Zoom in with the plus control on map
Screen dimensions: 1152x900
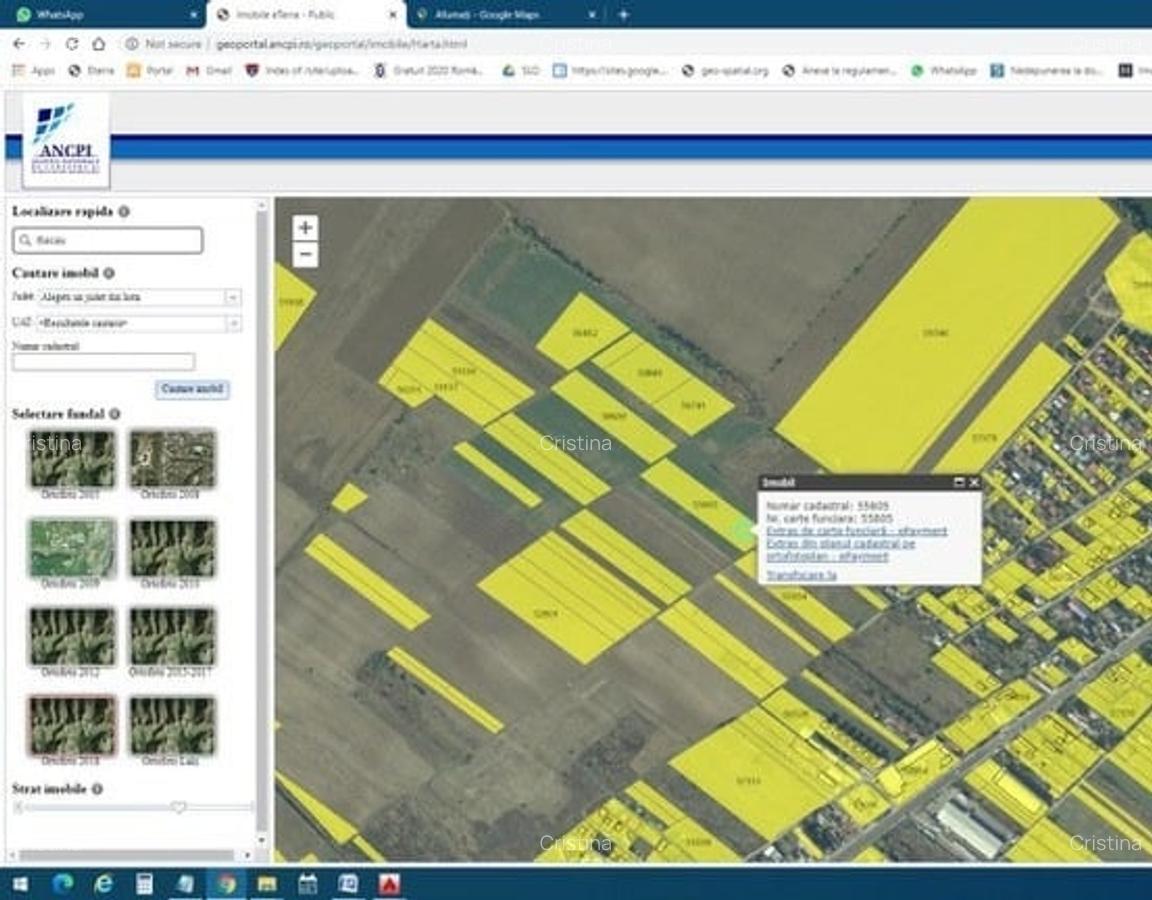305,228
